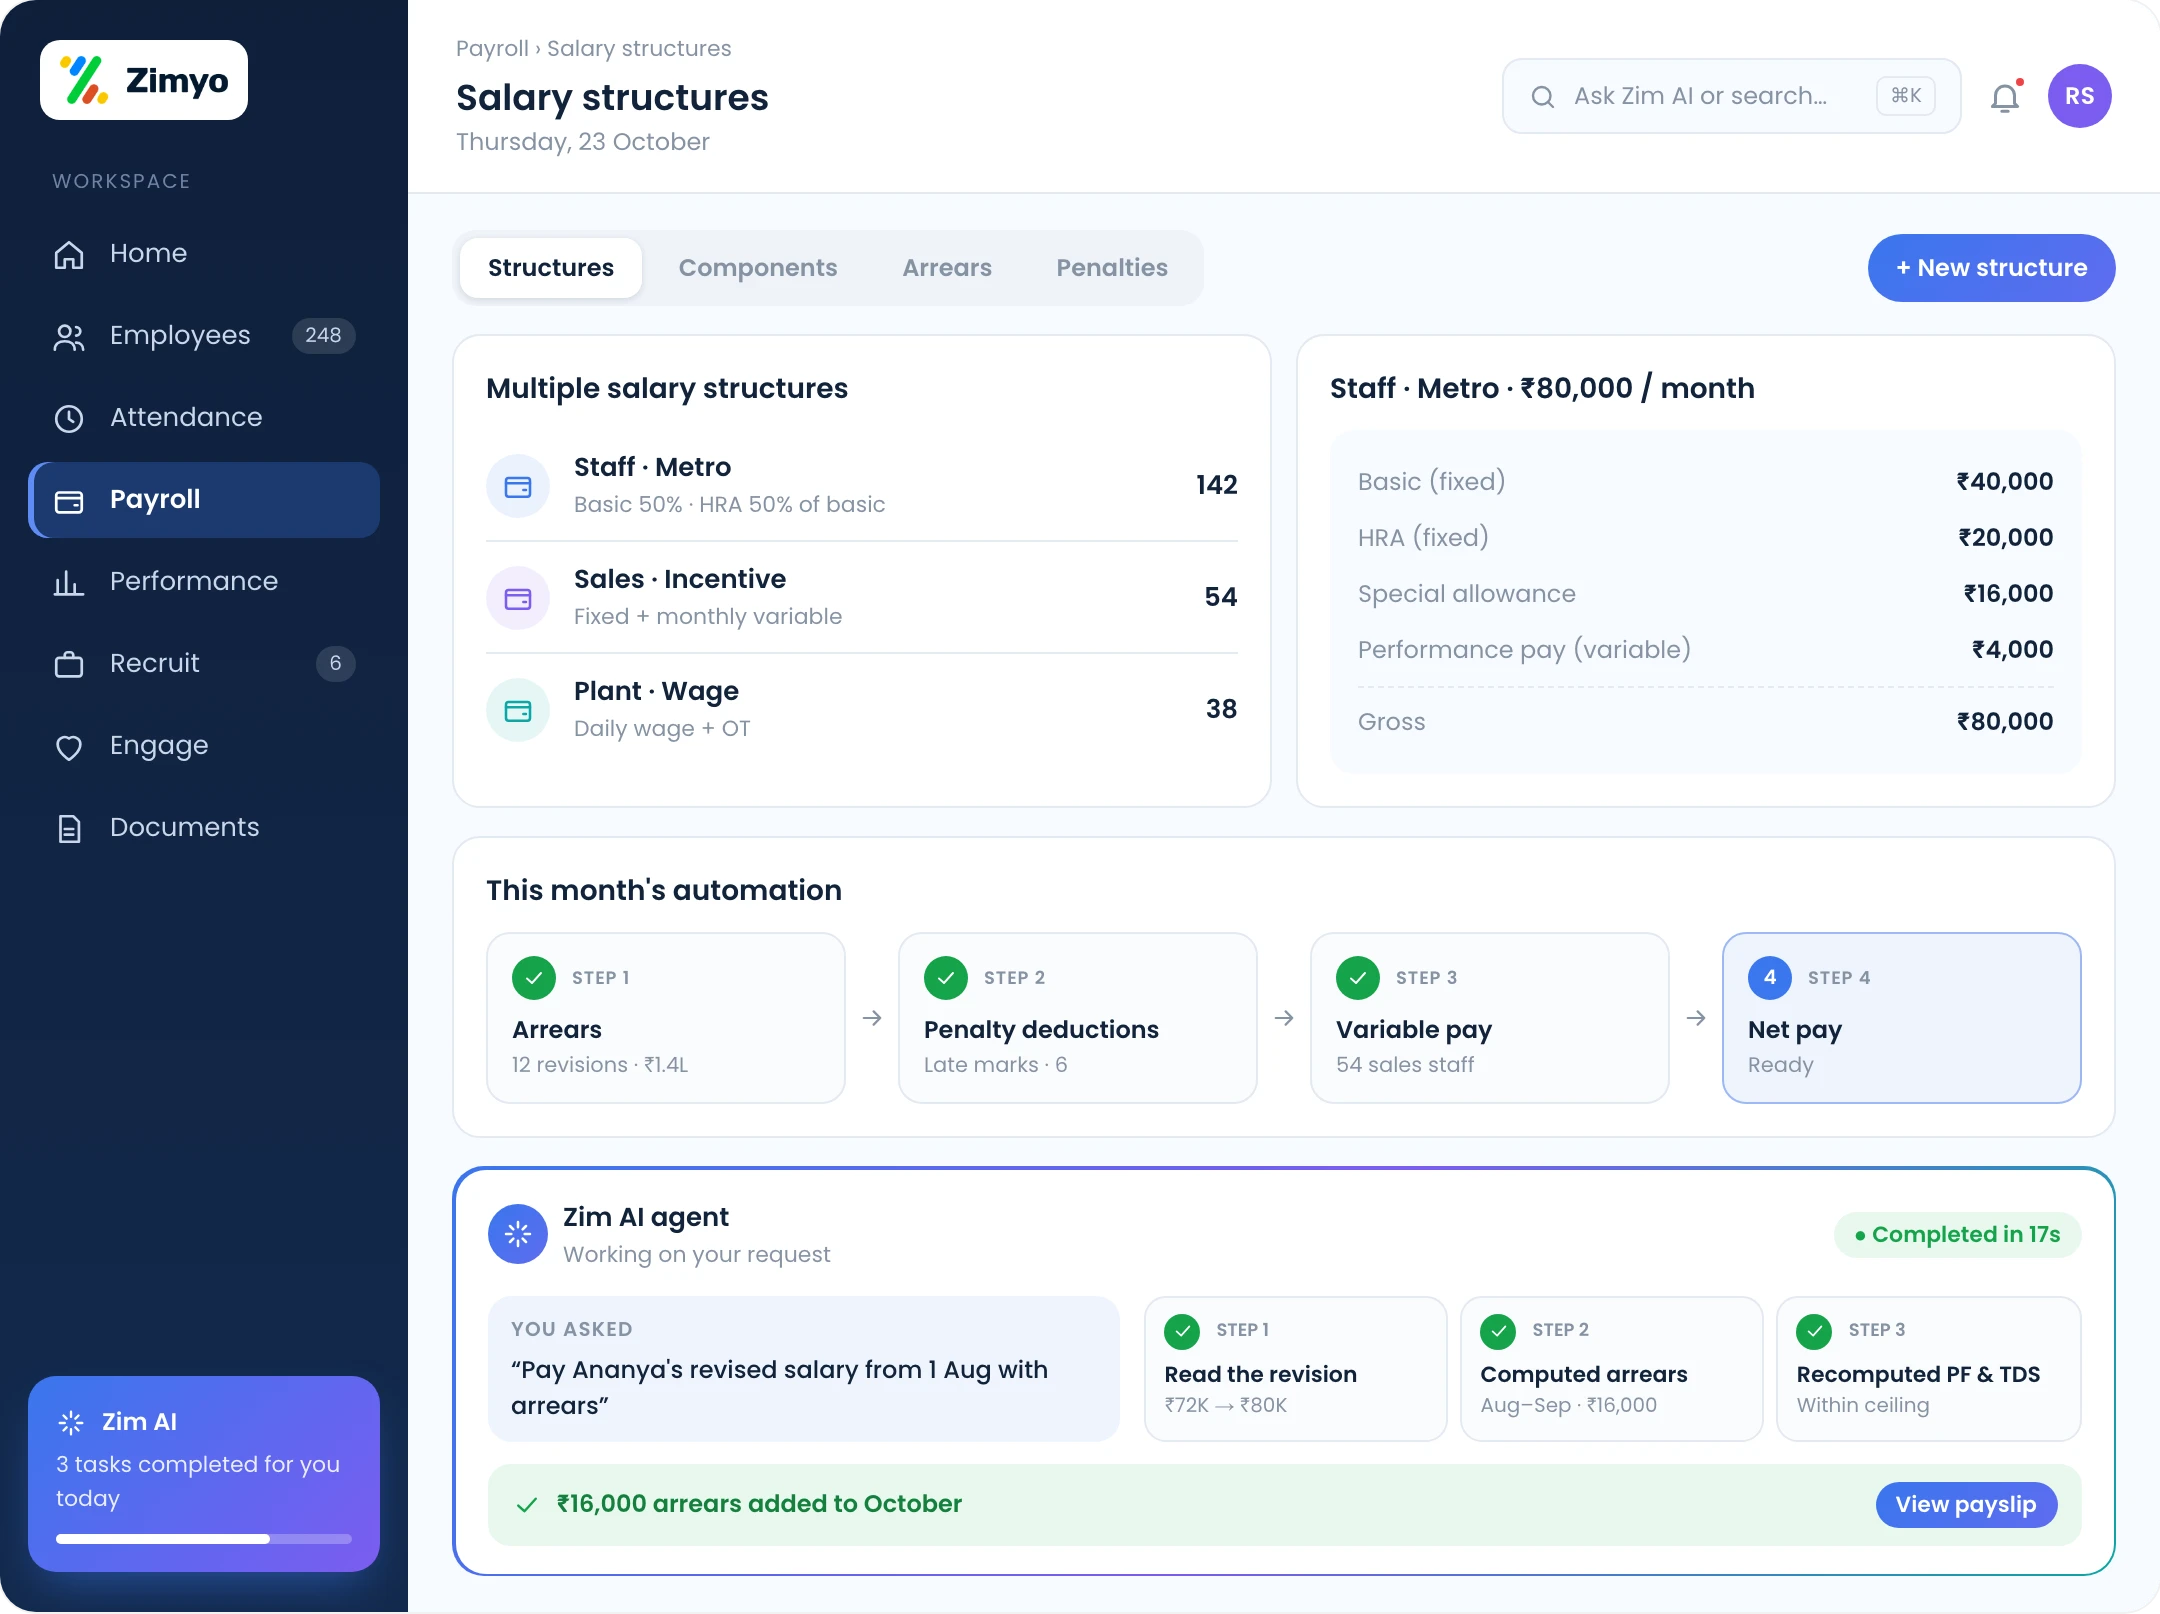Switch to the Arrears tab
This screenshot has height=1614, width=2160.
click(x=947, y=268)
